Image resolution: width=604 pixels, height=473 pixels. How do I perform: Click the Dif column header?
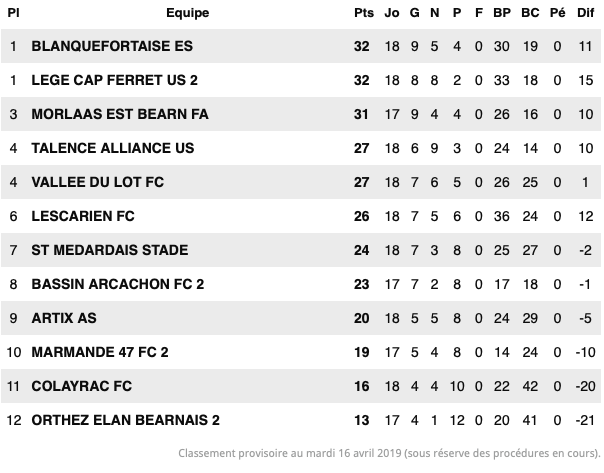(x=585, y=13)
